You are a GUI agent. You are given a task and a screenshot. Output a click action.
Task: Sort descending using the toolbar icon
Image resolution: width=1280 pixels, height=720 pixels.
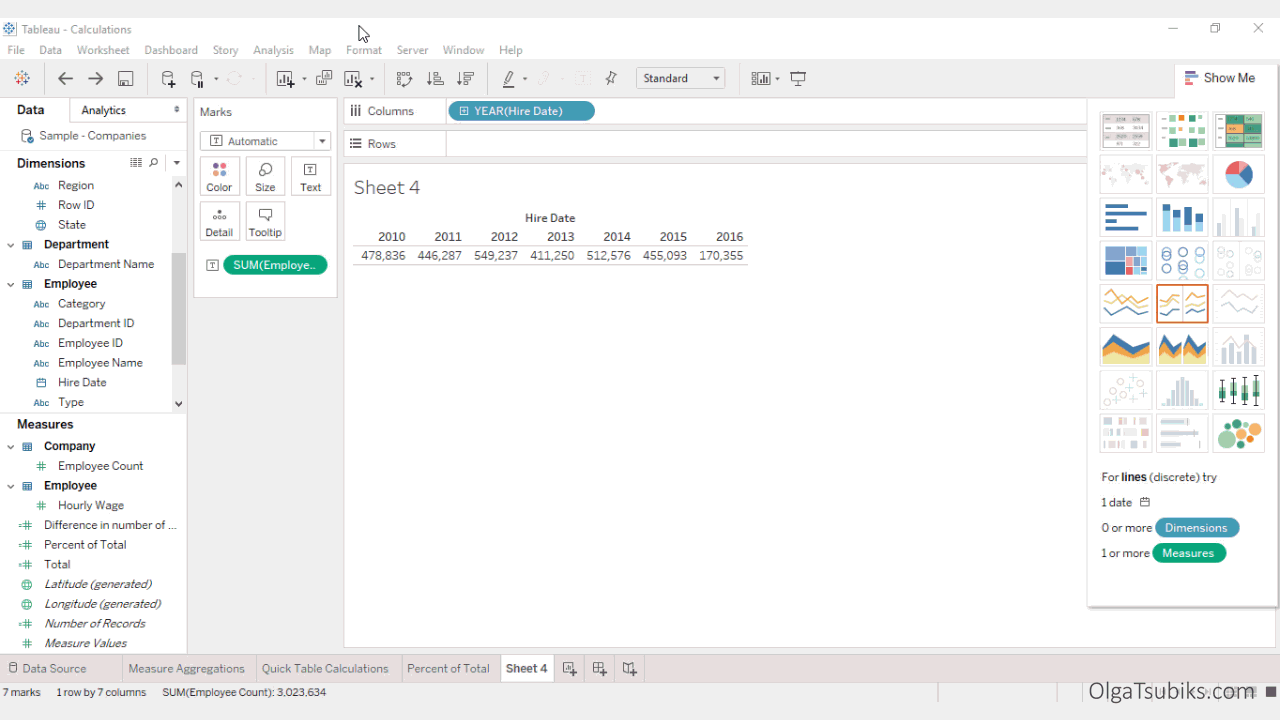coord(465,78)
